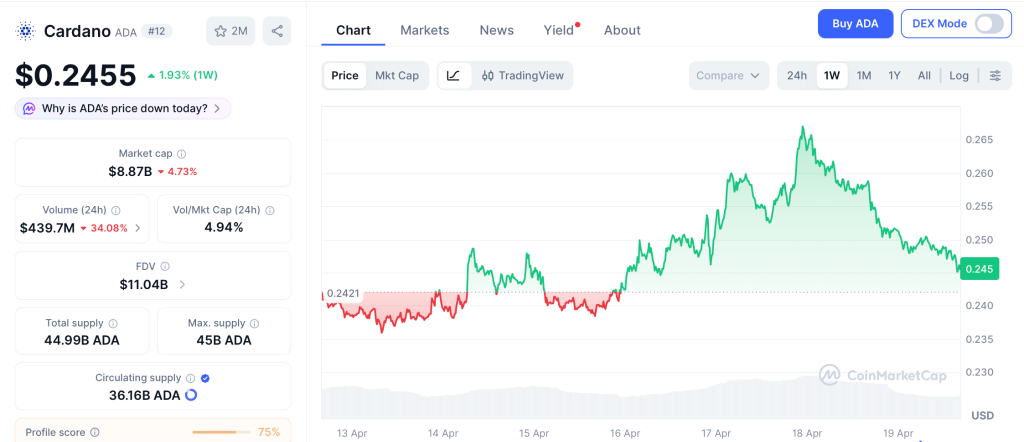Switch to the Markets tab
1024x442 pixels.
424,30
